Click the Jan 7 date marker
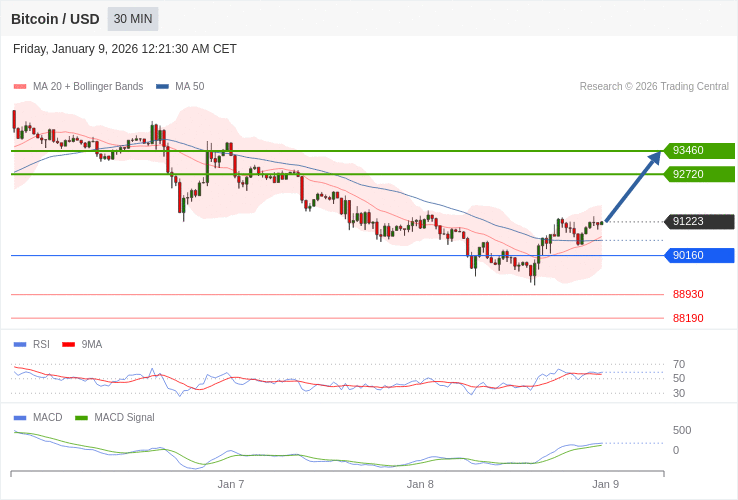The height and width of the screenshot is (500, 738). [x=231, y=484]
